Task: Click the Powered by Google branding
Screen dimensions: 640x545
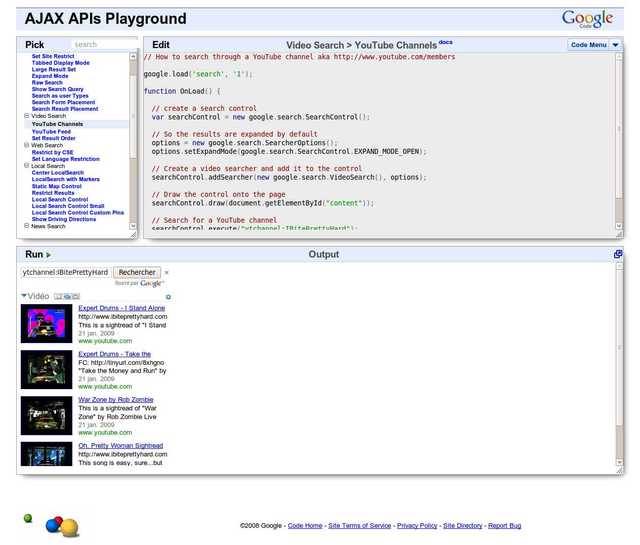Action: tap(140, 283)
